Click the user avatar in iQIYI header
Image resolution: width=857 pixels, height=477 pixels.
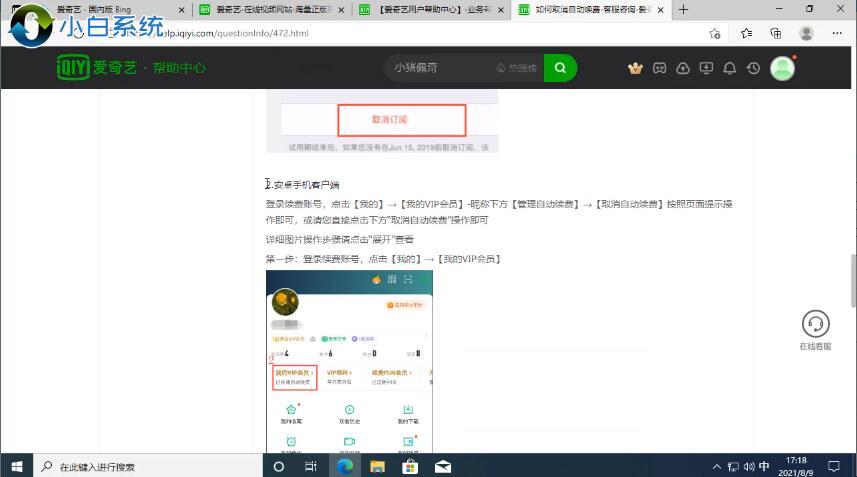(x=782, y=68)
